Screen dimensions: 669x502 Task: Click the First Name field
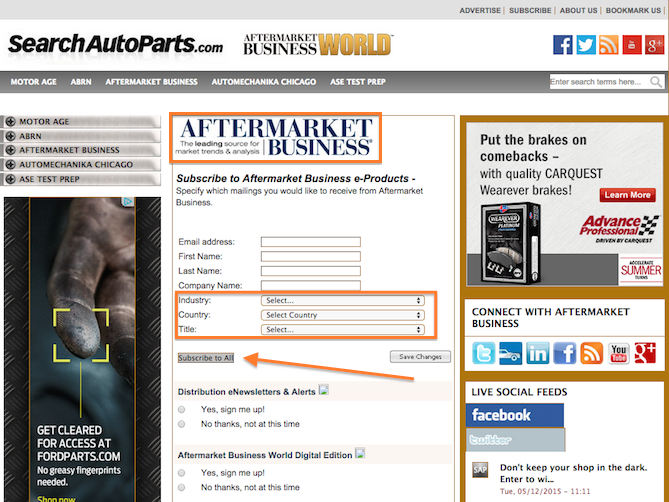click(311, 256)
